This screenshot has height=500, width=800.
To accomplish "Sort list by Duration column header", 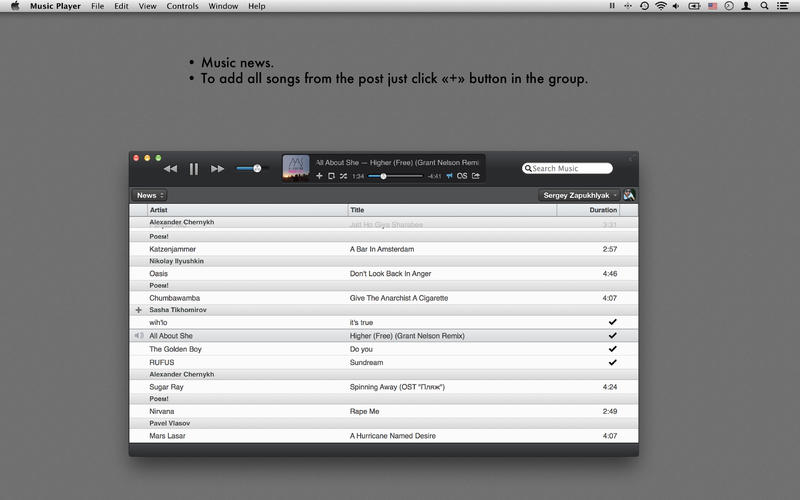I will pyautogui.click(x=588, y=210).
